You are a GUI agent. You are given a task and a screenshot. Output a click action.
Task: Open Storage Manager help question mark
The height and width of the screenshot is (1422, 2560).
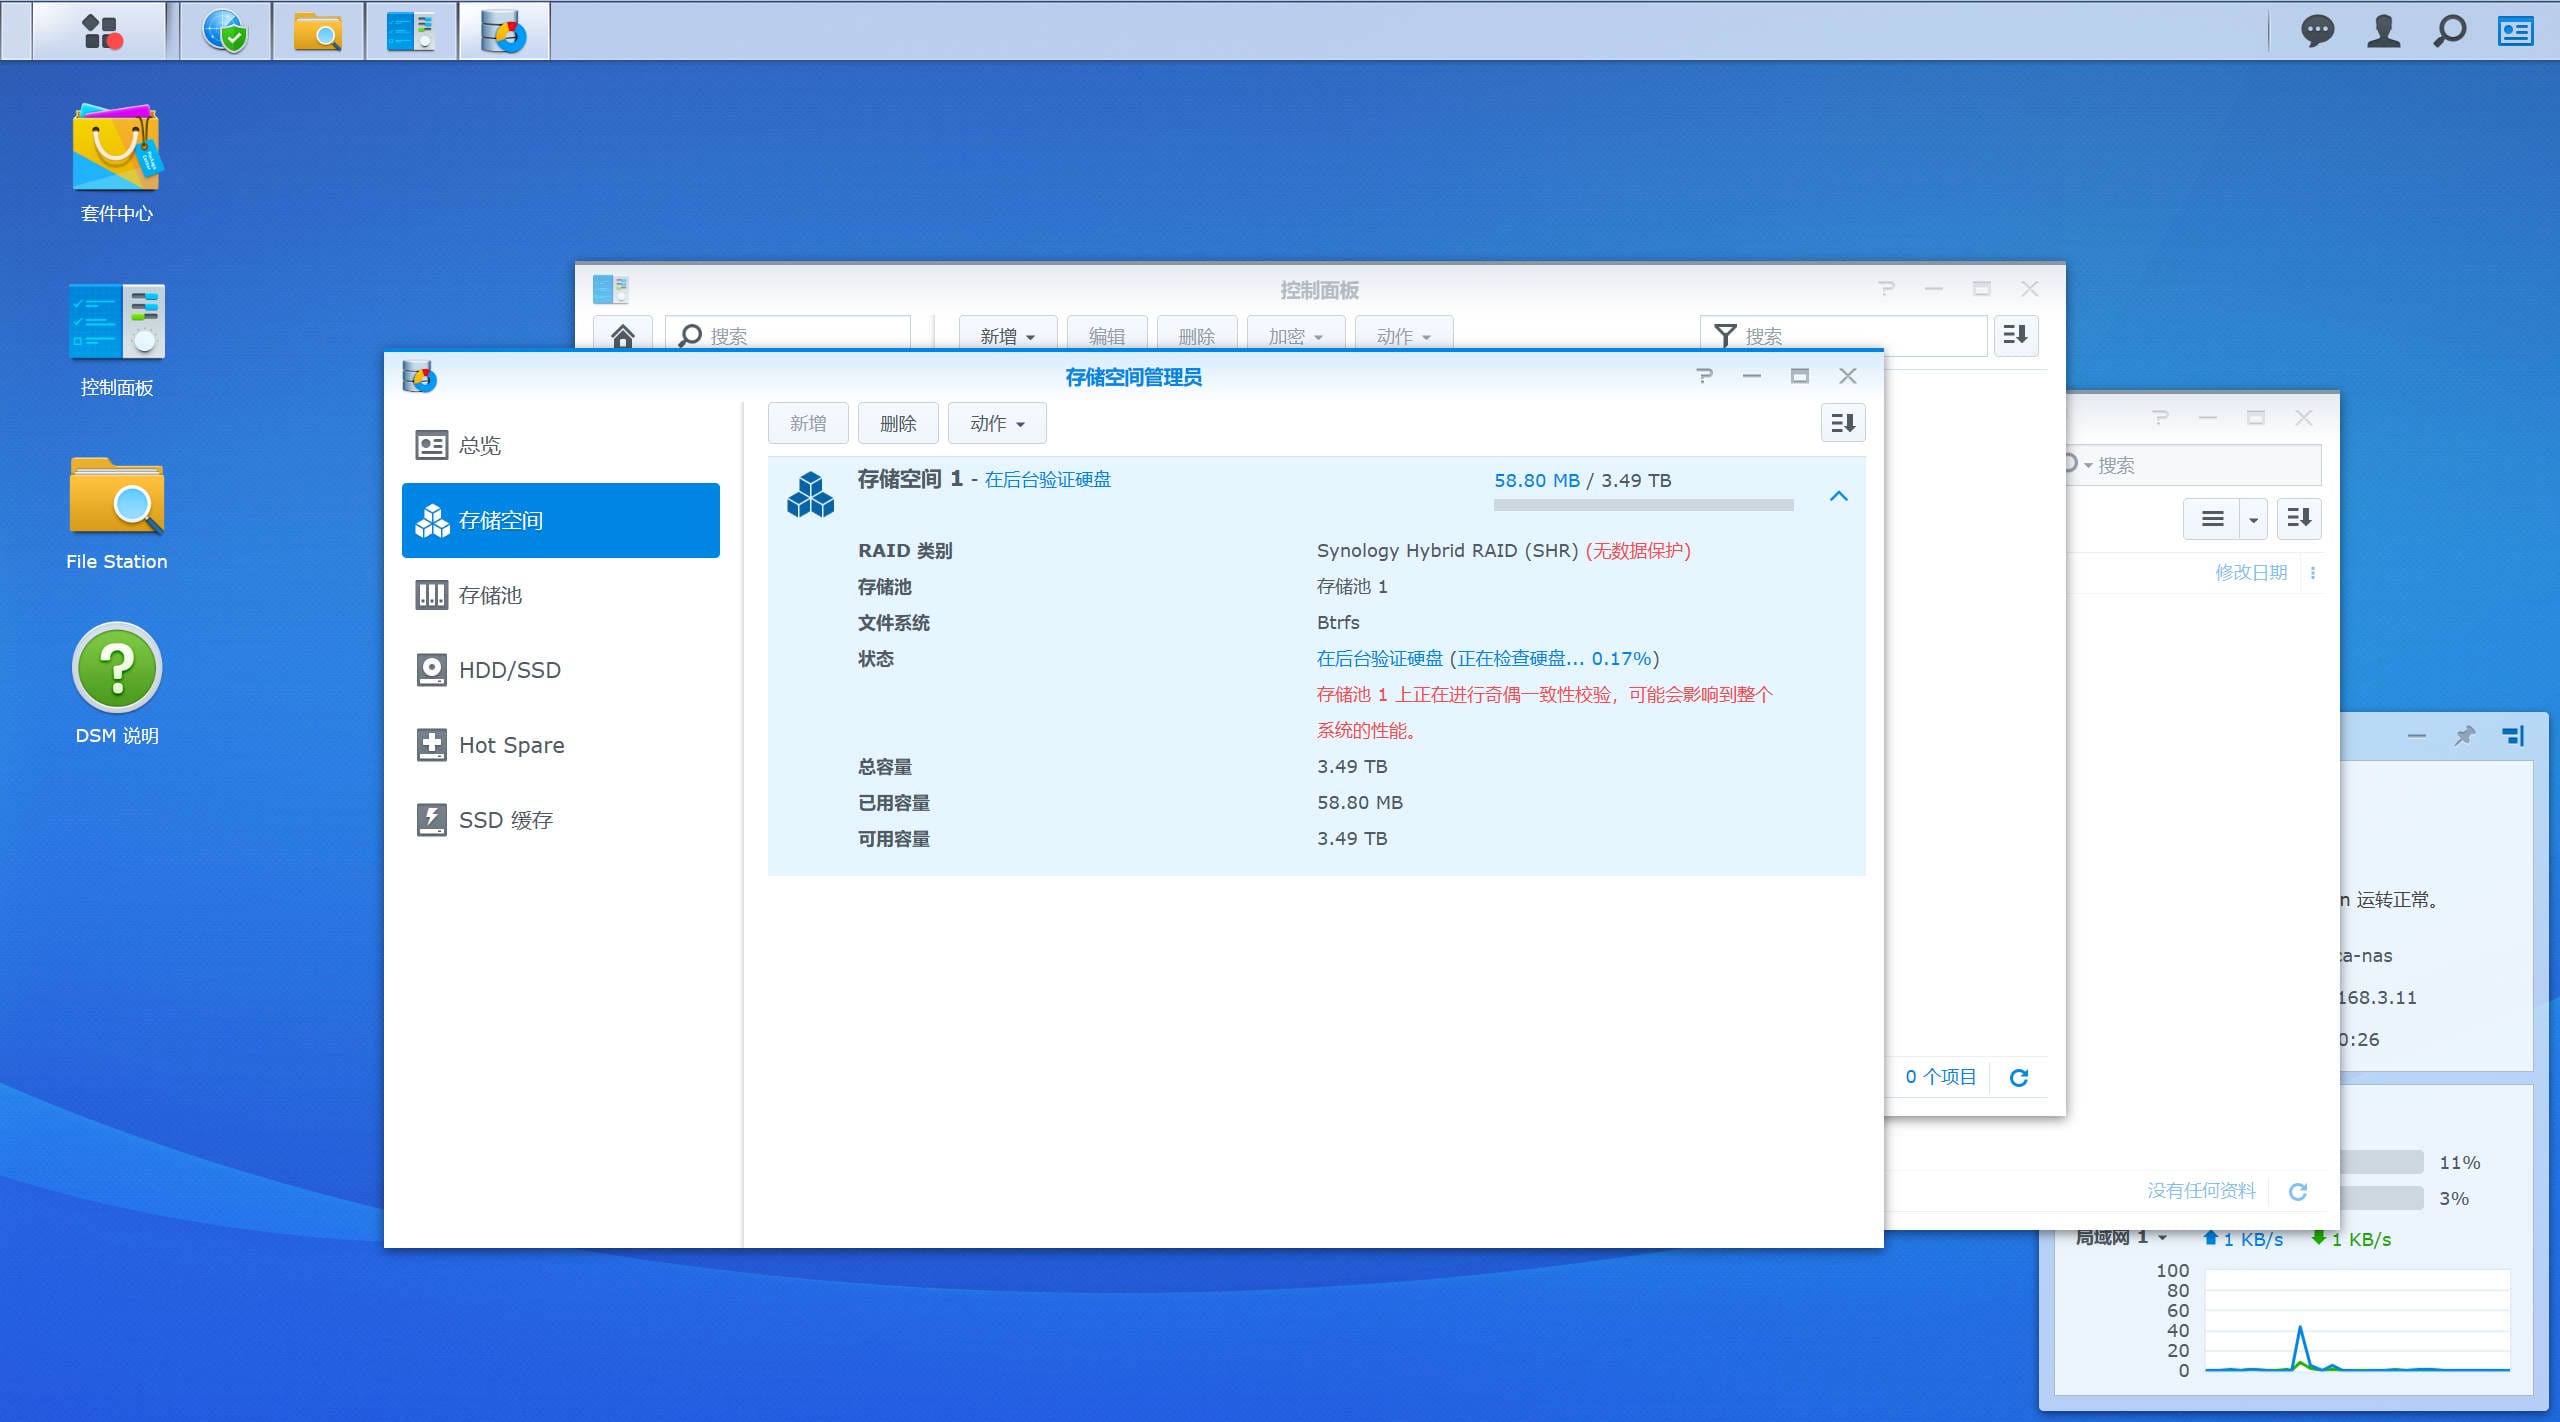click(x=1705, y=376)
